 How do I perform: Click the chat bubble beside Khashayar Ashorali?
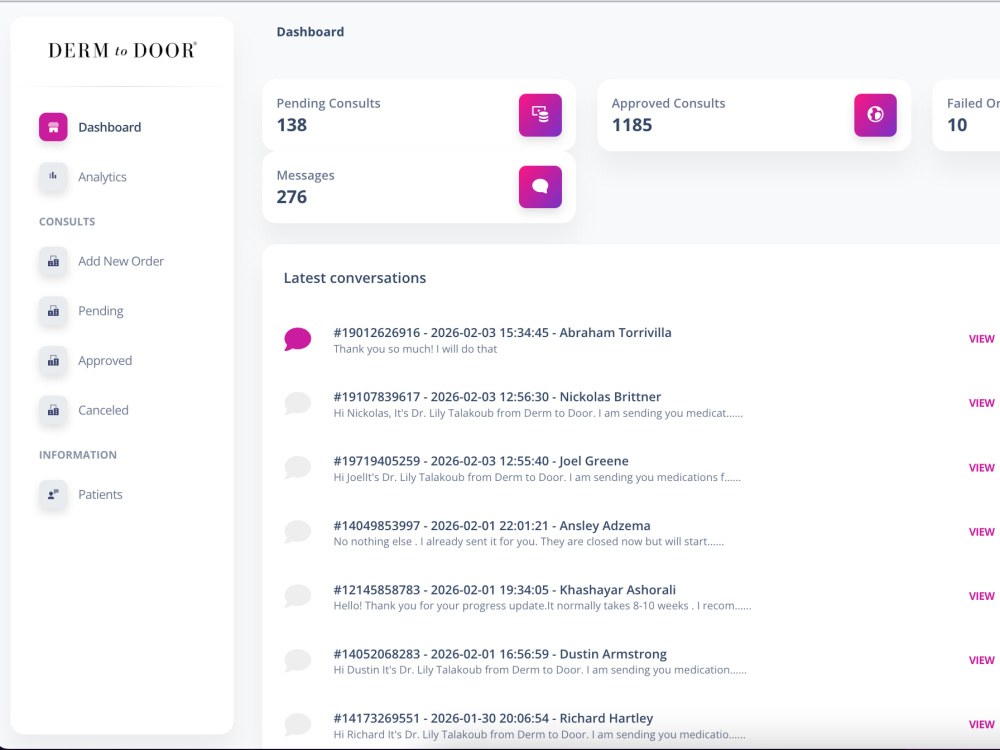point(297,596)
